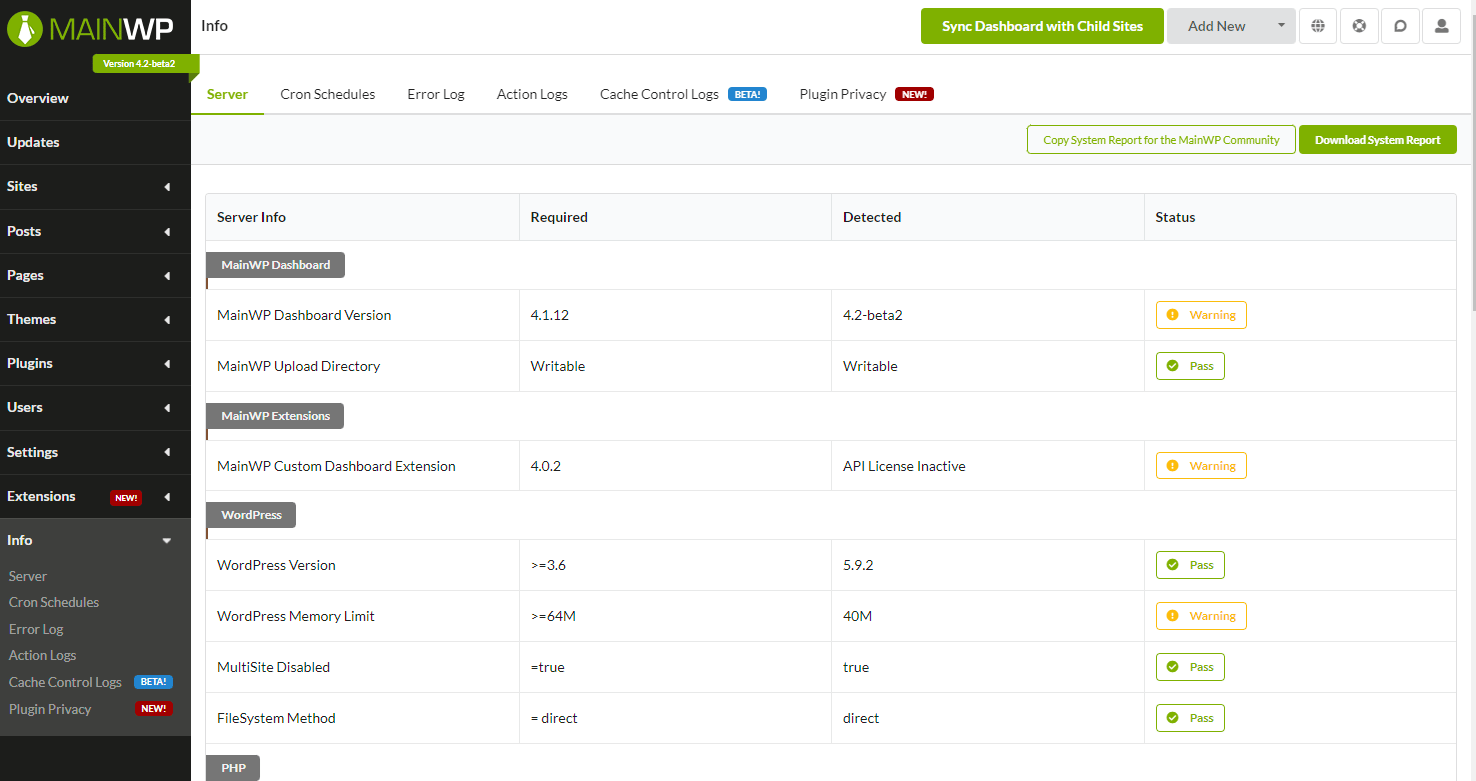This screenshot has height=781, width=1476.
Task: Expand the Themes menu arrow
Action: [x=167, y=320]
